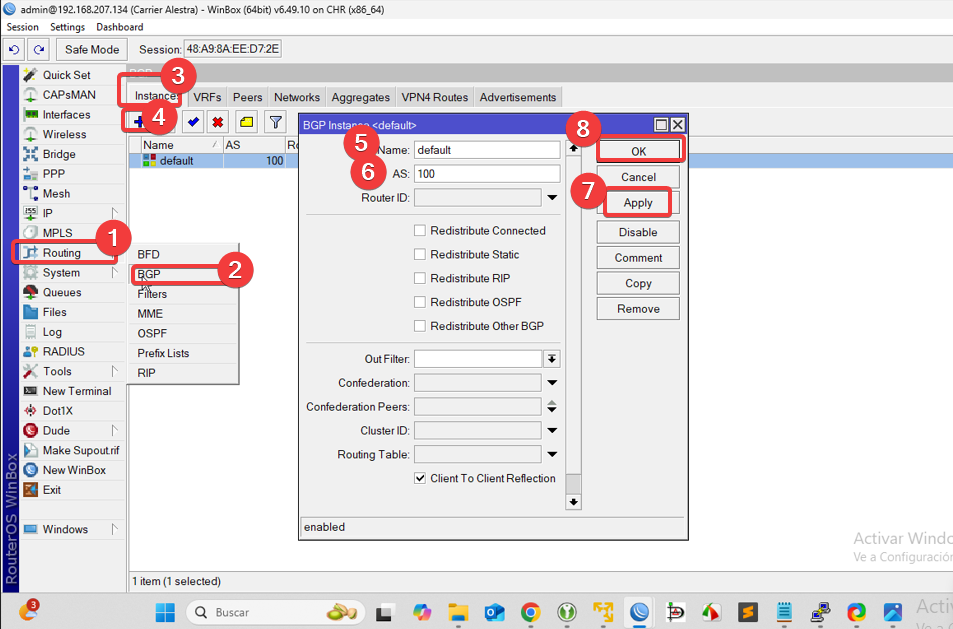953x629 pixels.
Task: Open the Filter funnel icon
Action: (x=274, y=121)
